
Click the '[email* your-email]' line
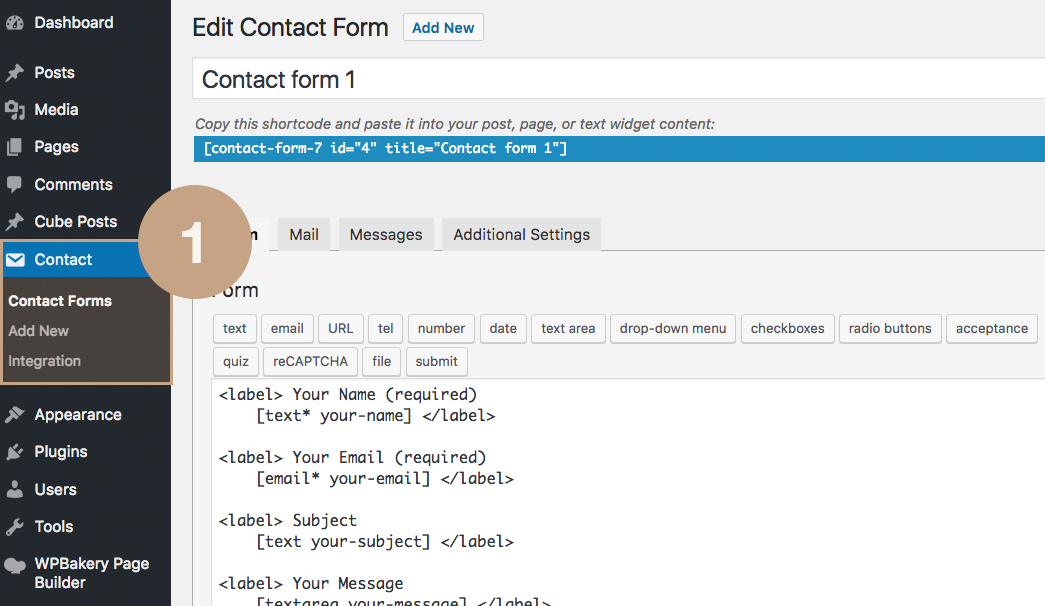pos(385,479)
